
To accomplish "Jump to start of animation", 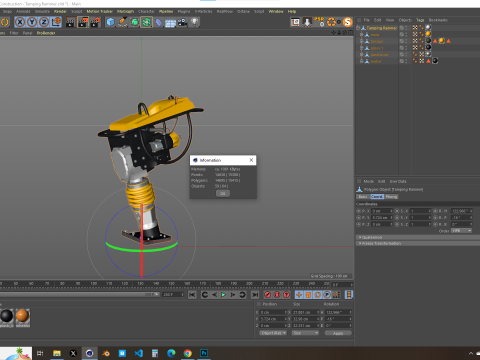I will (192, 295).
